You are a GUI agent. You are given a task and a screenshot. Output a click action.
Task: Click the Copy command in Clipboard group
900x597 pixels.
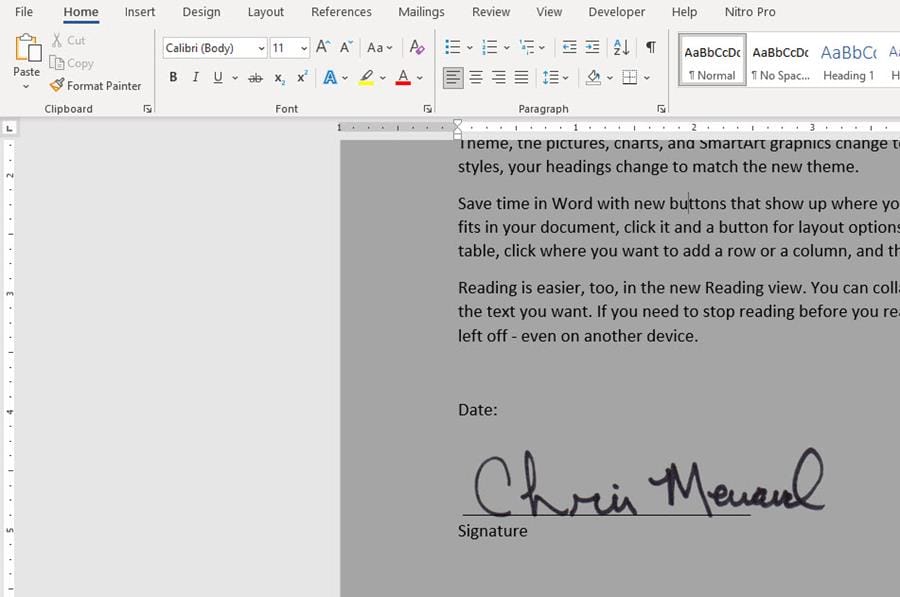point(72,63)
